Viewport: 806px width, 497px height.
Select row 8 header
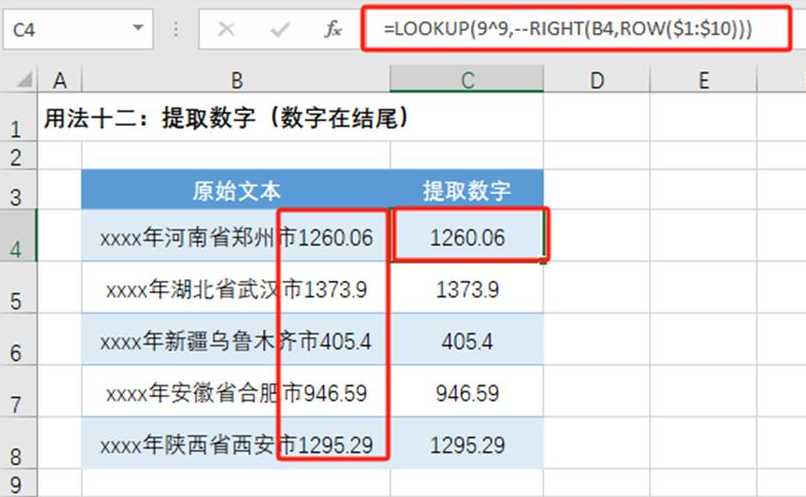point(17,443)
